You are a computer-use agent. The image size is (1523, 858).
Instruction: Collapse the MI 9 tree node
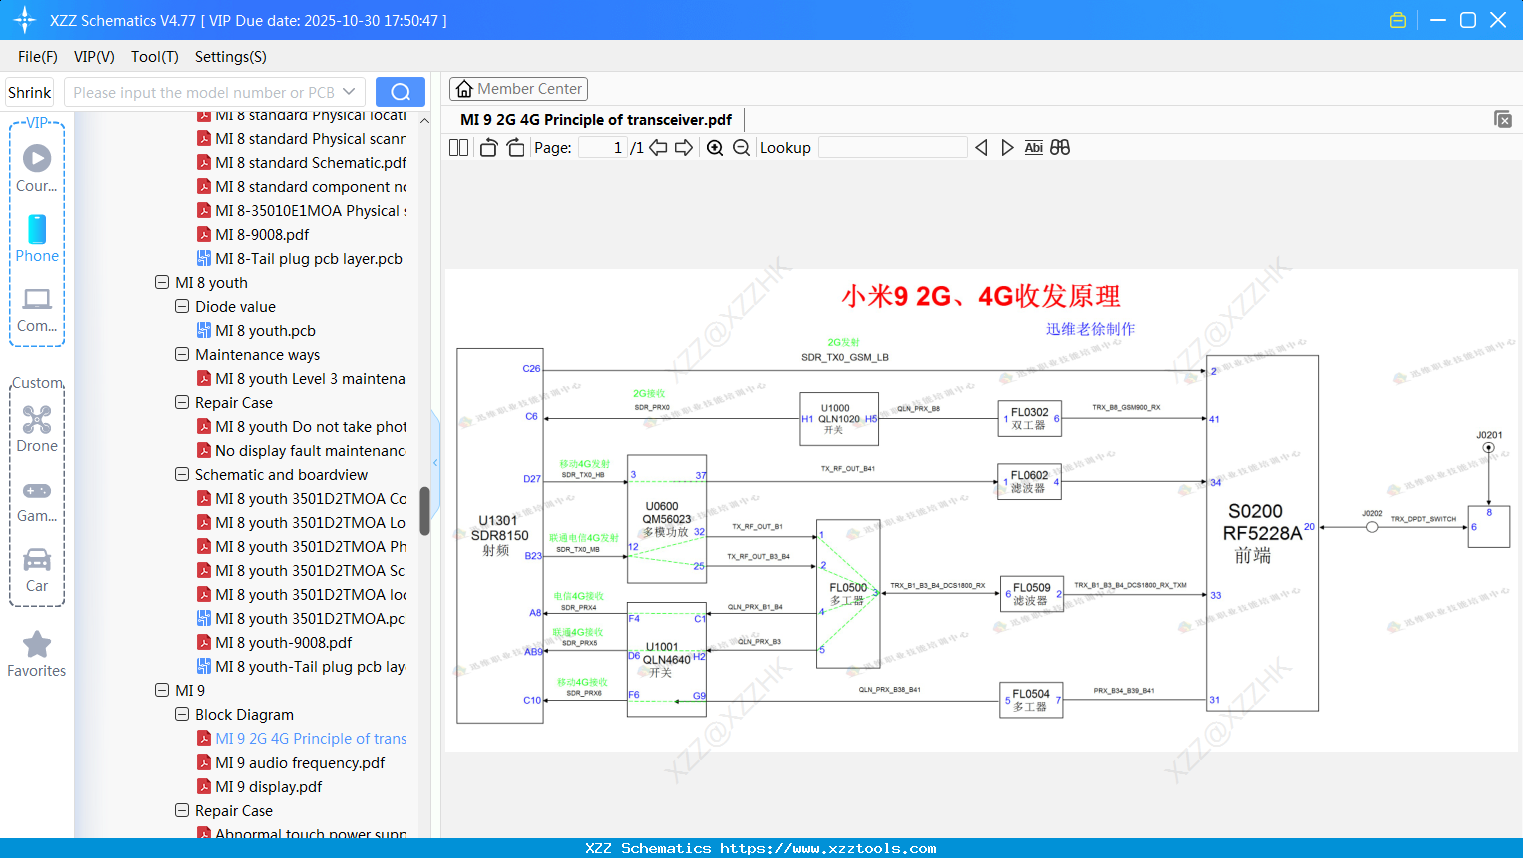(x=161, y=690)
